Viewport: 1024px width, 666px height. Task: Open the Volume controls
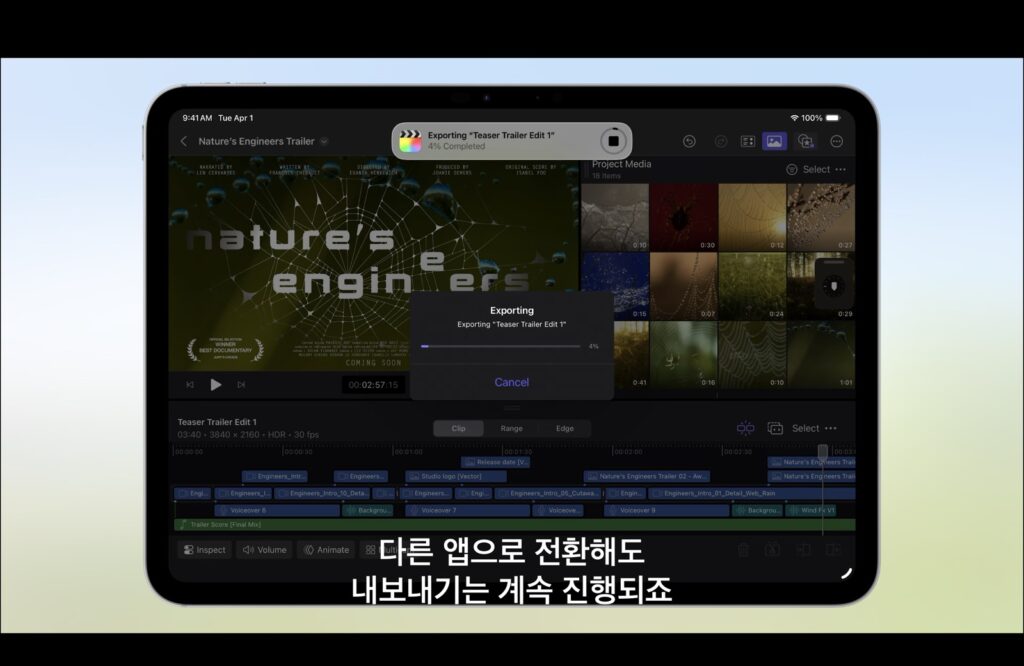264,550
